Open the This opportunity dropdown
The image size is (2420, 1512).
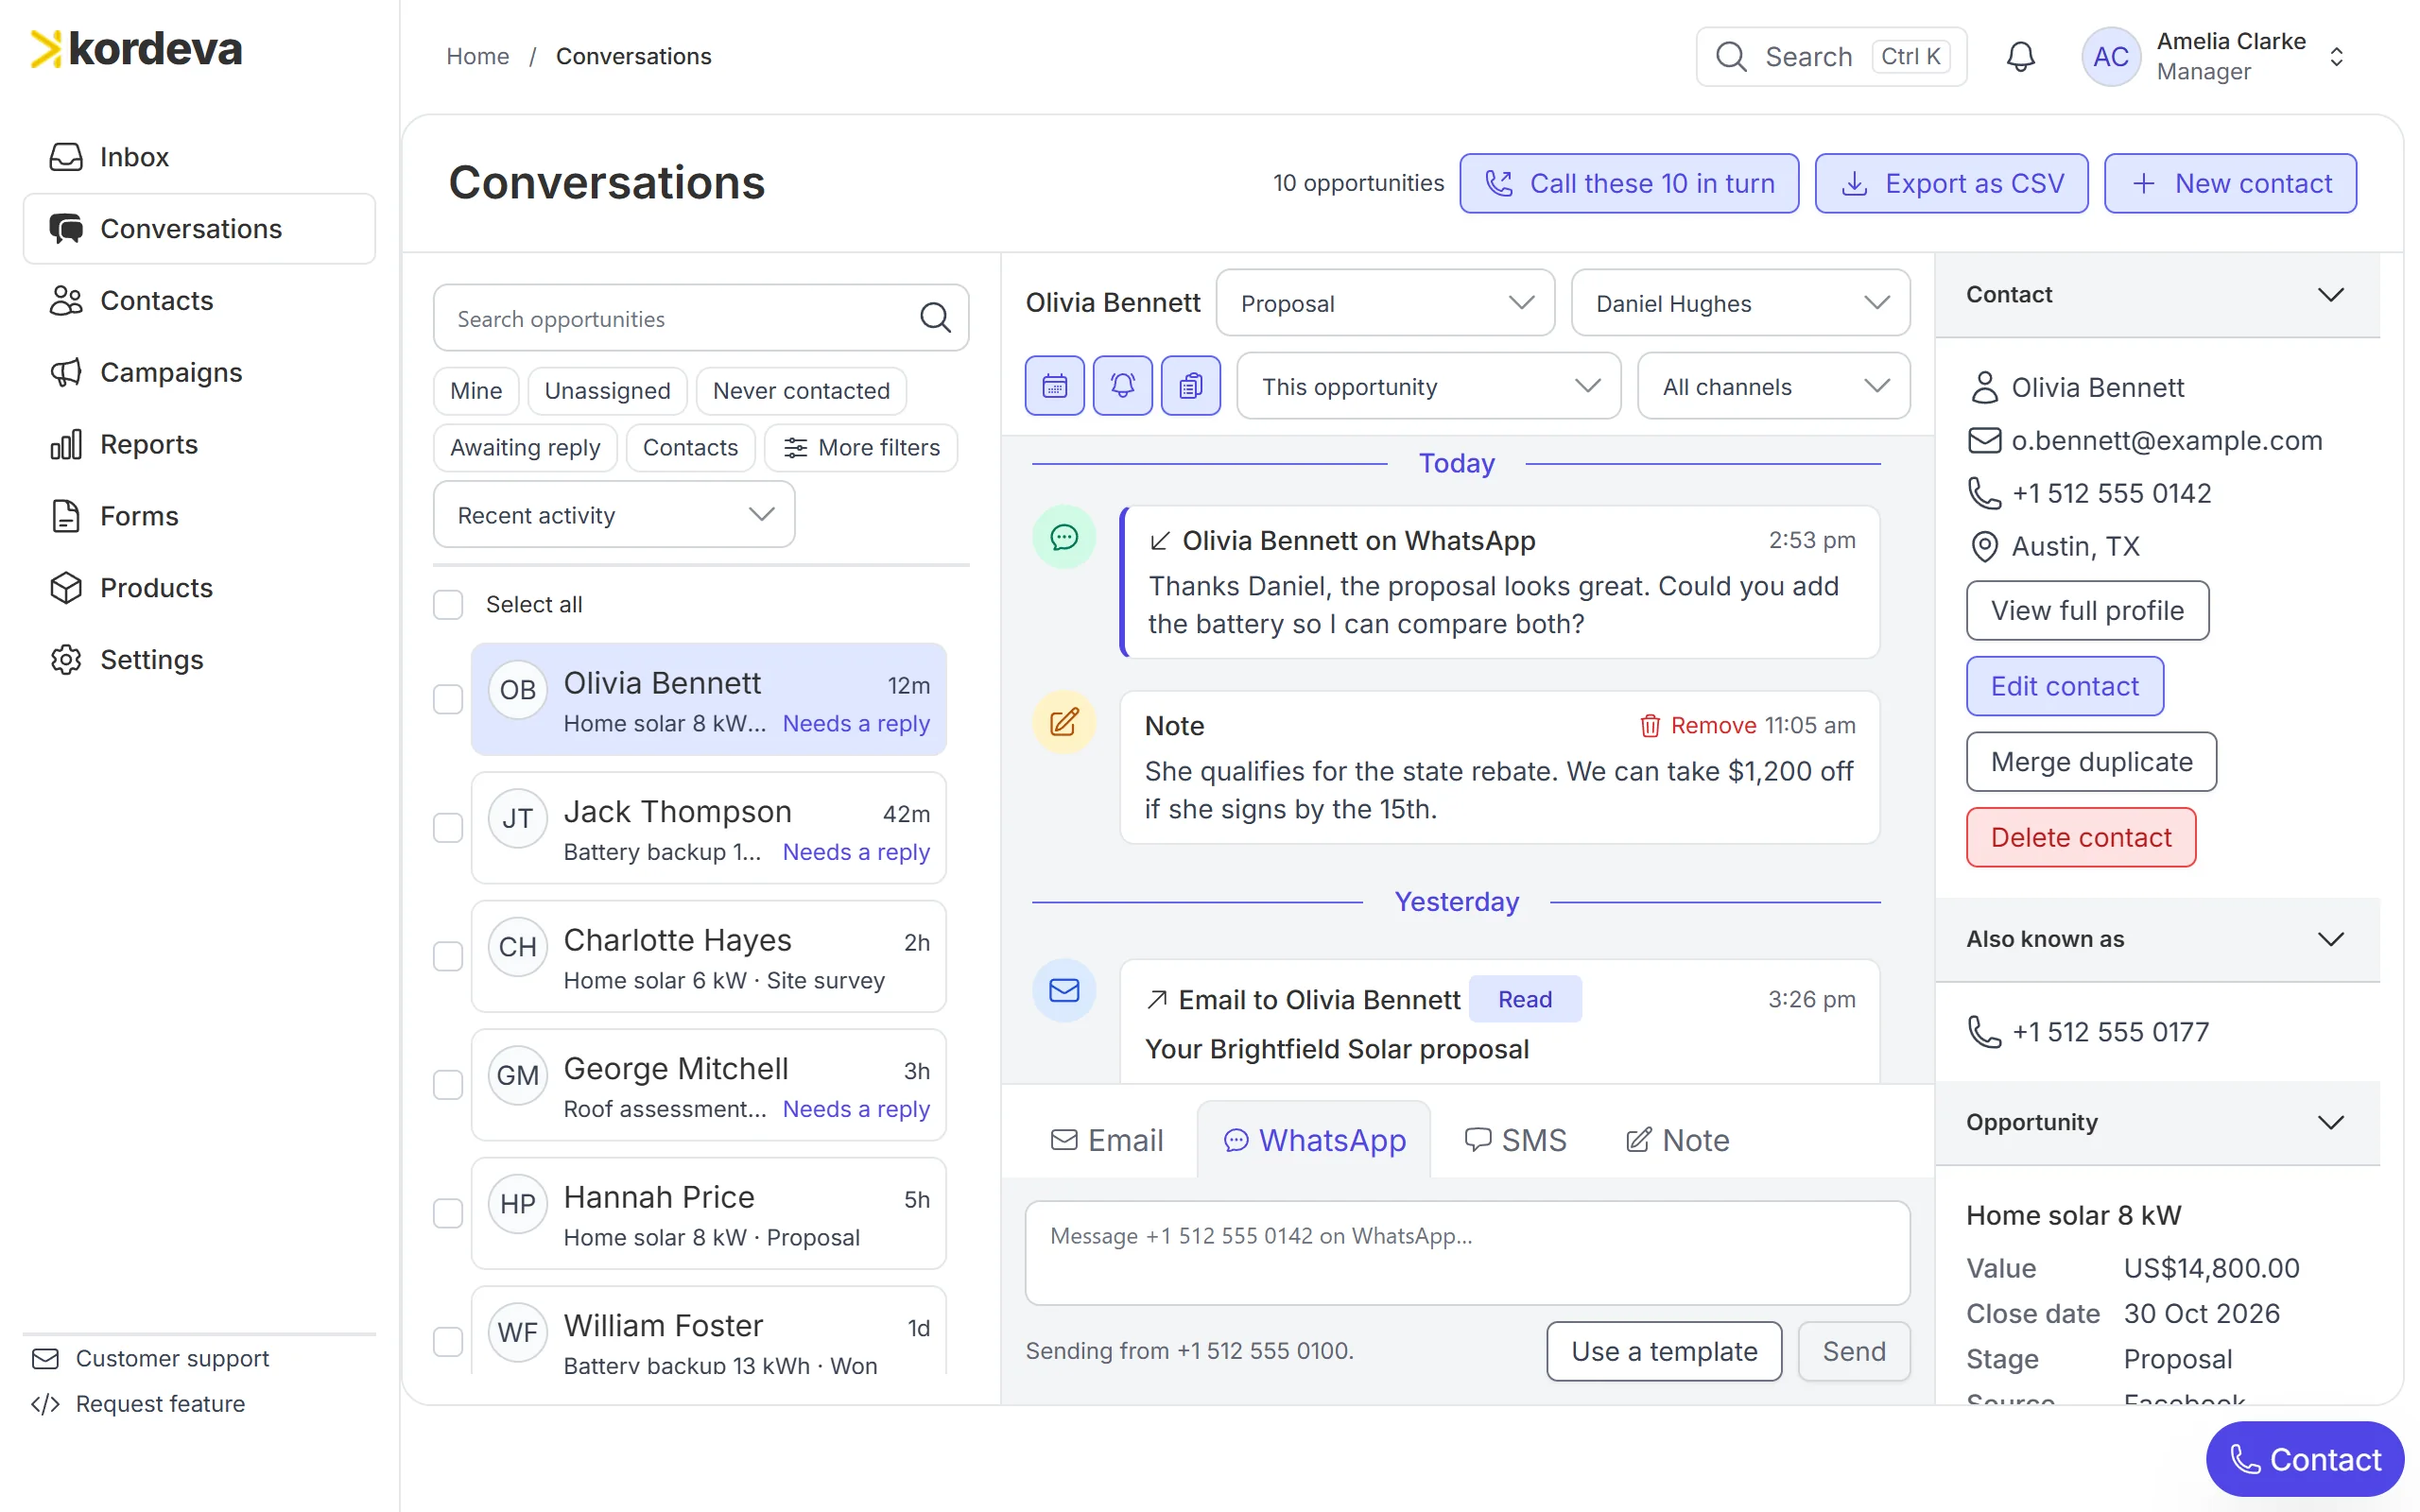pos(1428,386)
